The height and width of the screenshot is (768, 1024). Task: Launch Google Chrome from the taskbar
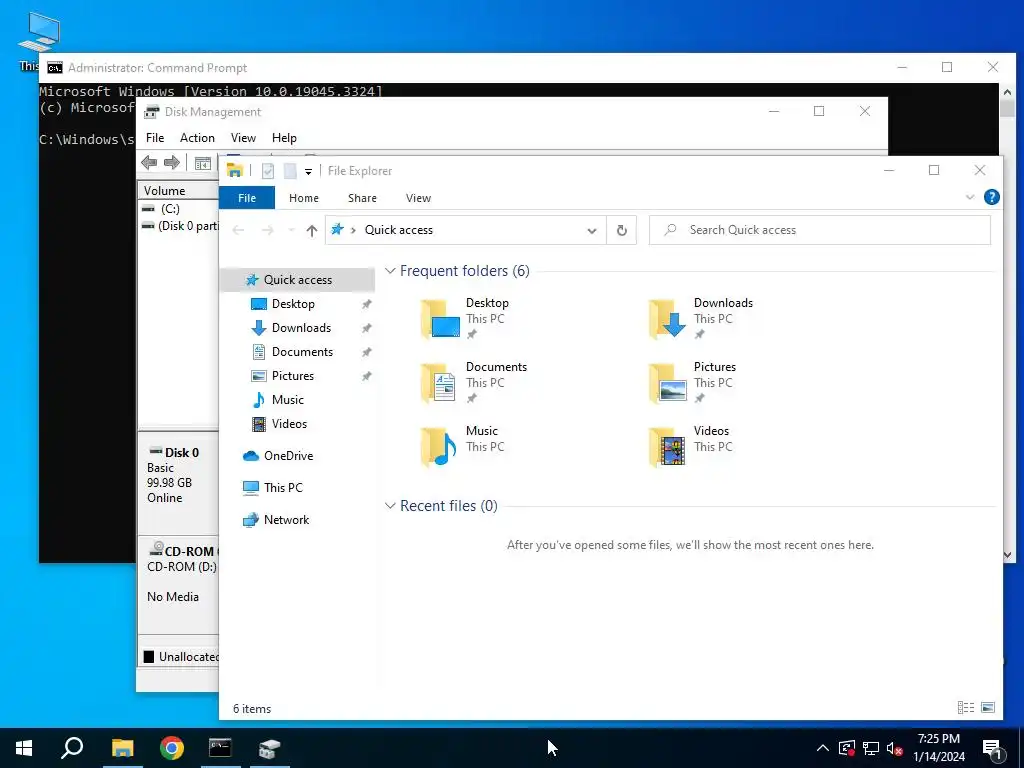172,748
